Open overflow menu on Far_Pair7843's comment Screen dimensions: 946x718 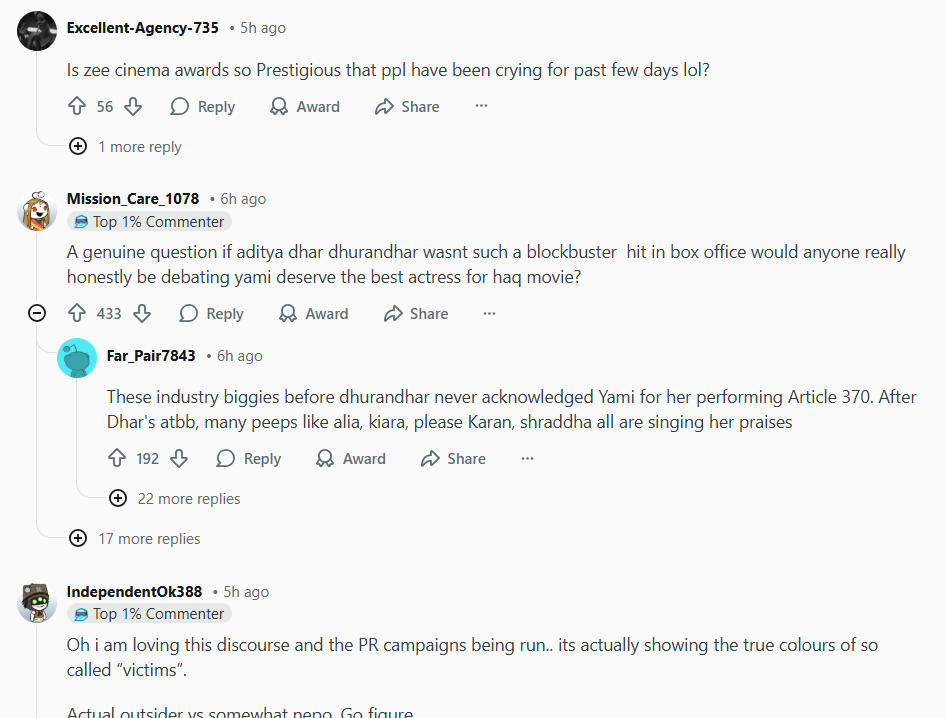click(x=527, y=459)
